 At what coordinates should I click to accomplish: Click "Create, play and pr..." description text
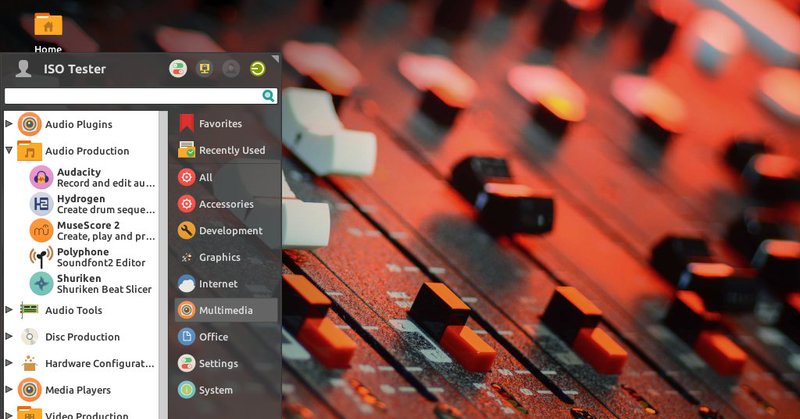pos(106,236)
